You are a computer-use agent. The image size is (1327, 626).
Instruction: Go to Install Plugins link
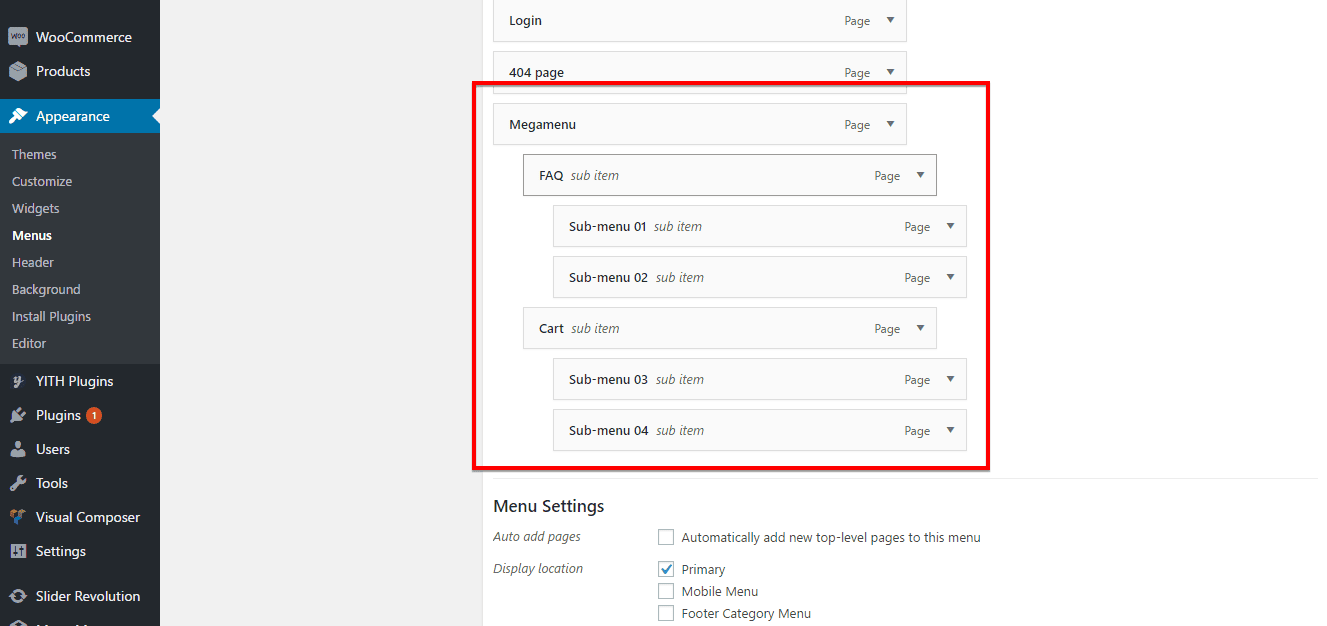(51, 317)
